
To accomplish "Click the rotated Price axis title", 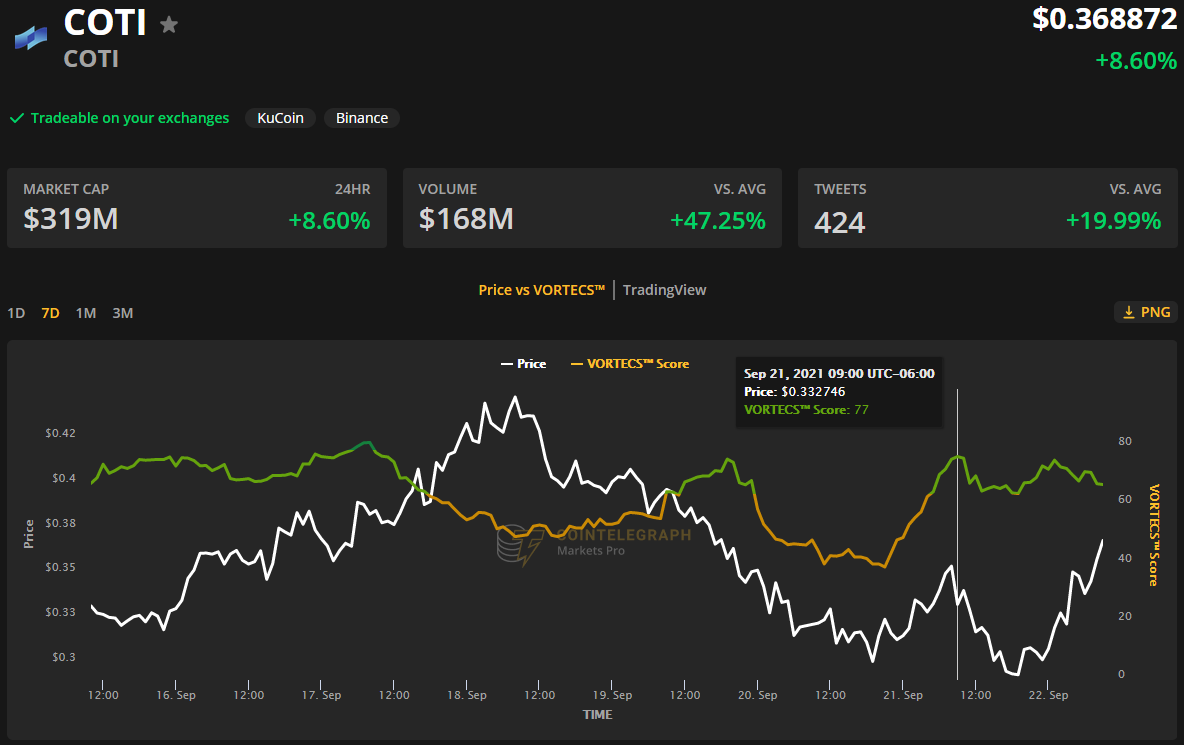I will [29, 534].
